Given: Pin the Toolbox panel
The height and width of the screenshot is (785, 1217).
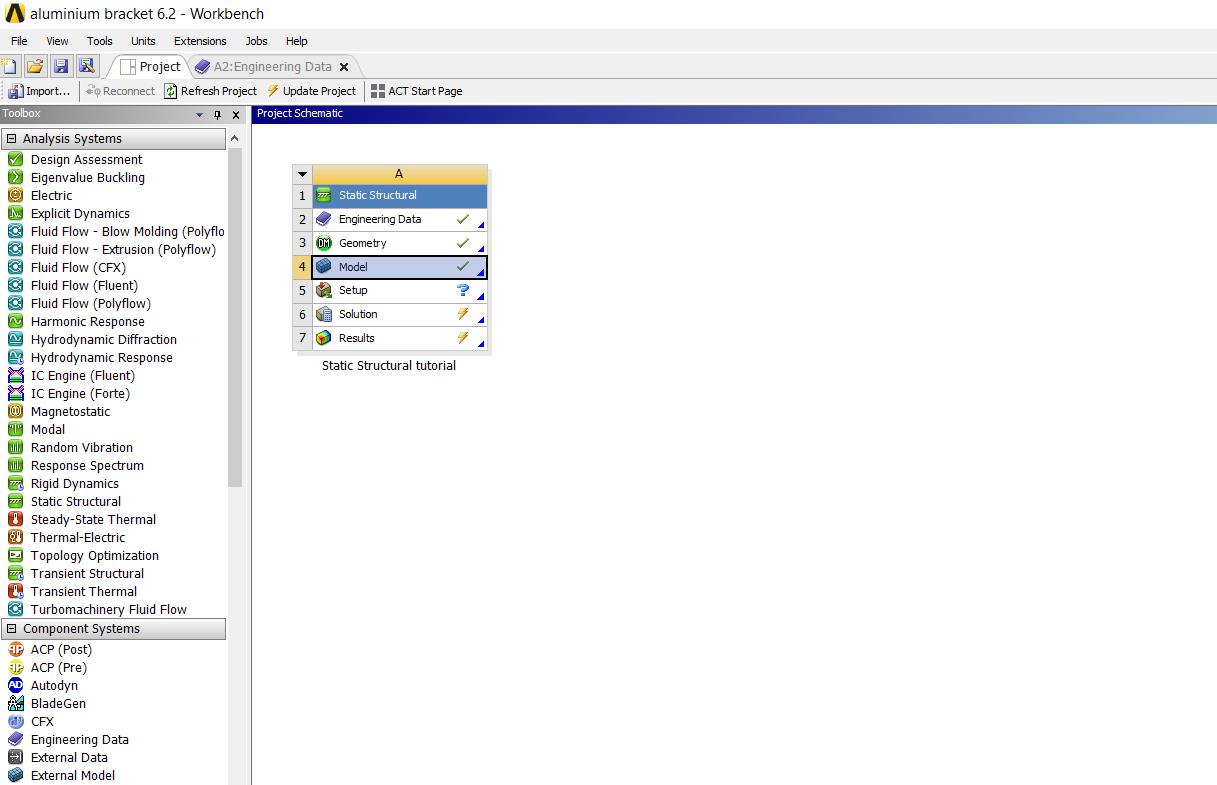Looking at the screenshot, I should click(x=218, y=114).
